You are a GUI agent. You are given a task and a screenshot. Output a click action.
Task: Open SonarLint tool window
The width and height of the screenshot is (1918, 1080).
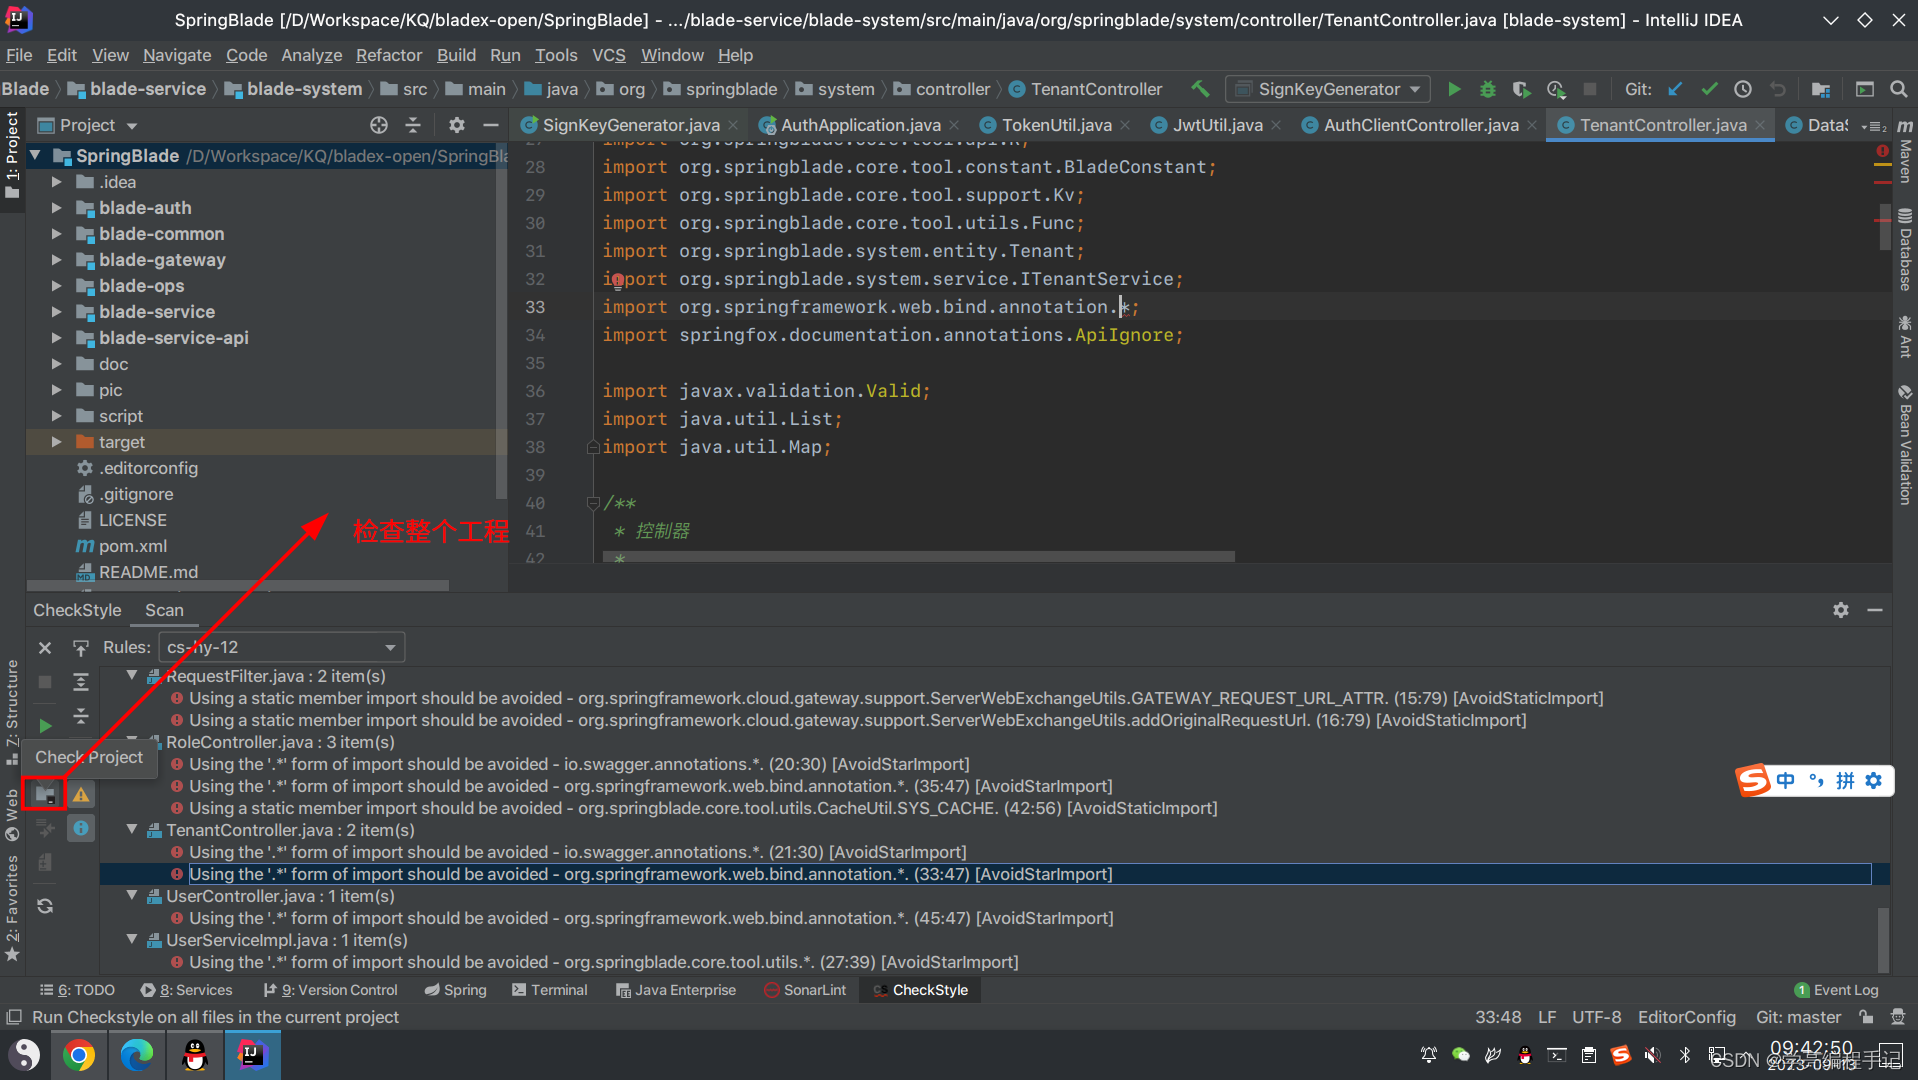click(805, 990)
